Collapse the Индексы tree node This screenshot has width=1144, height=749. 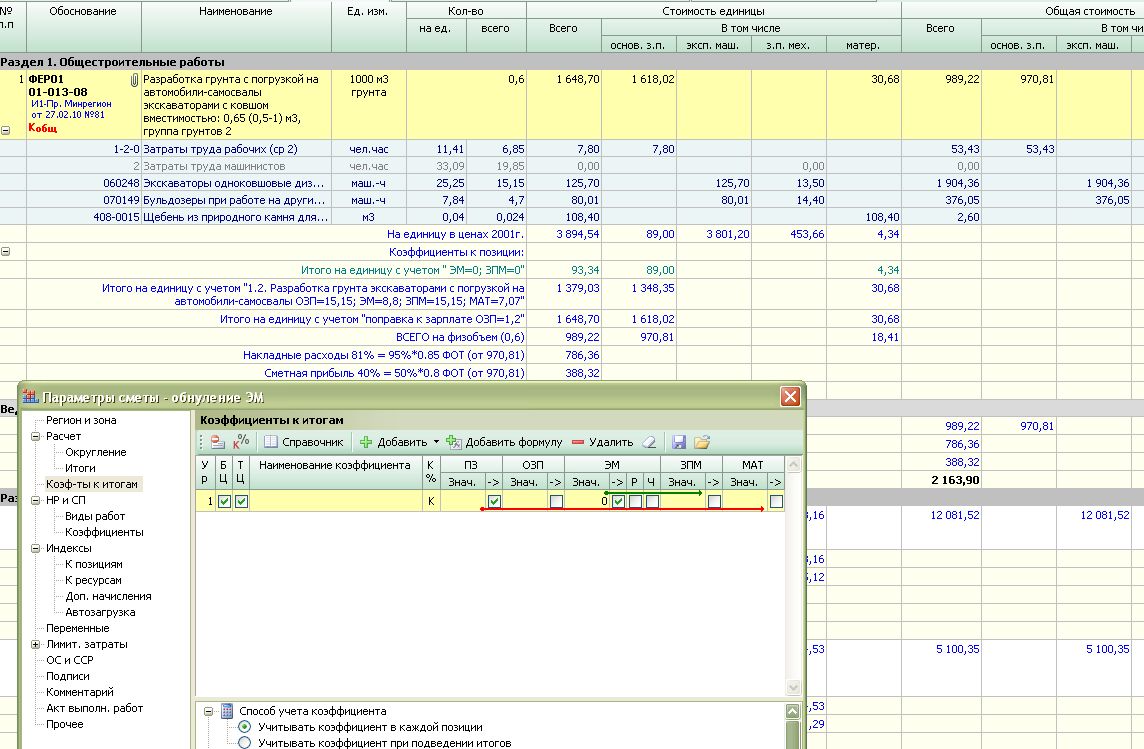pyautogui.click(x=36, y=548)
